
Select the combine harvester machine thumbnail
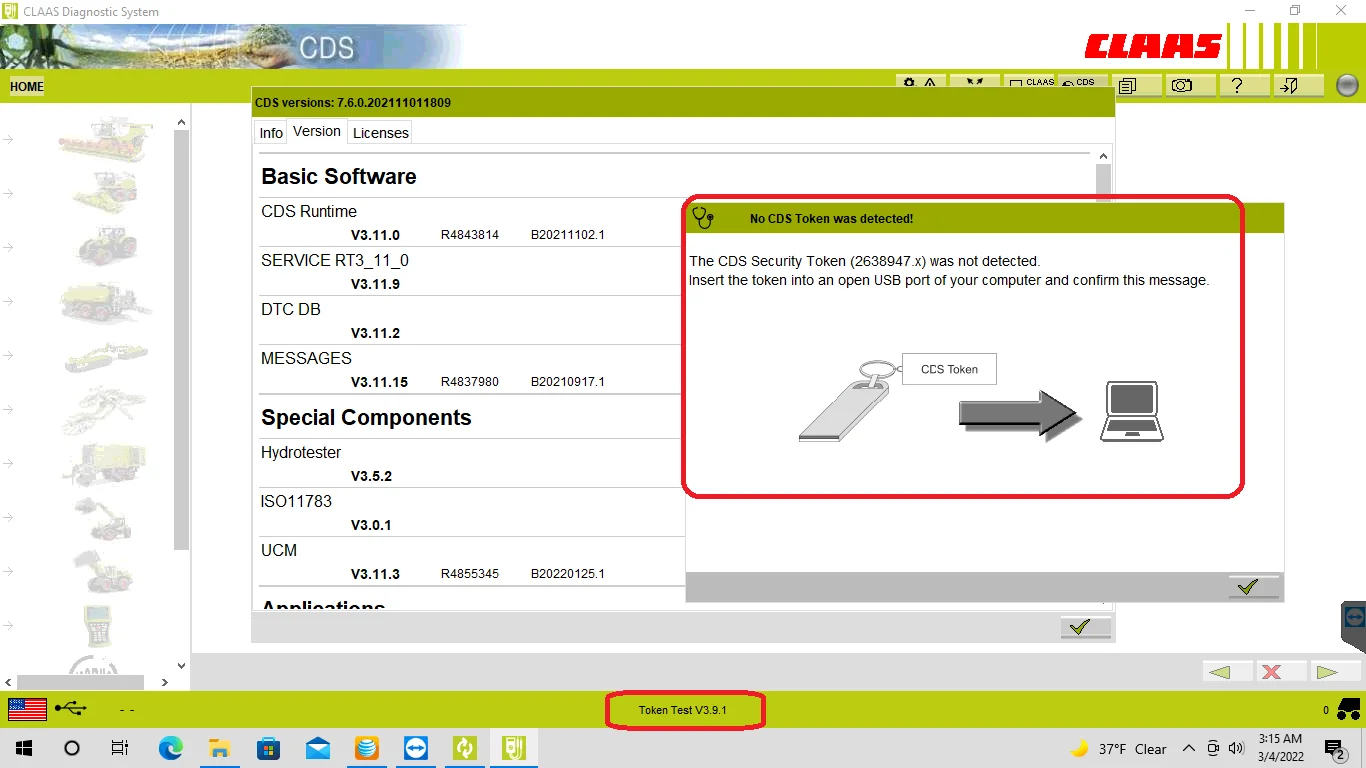point(105,139)
